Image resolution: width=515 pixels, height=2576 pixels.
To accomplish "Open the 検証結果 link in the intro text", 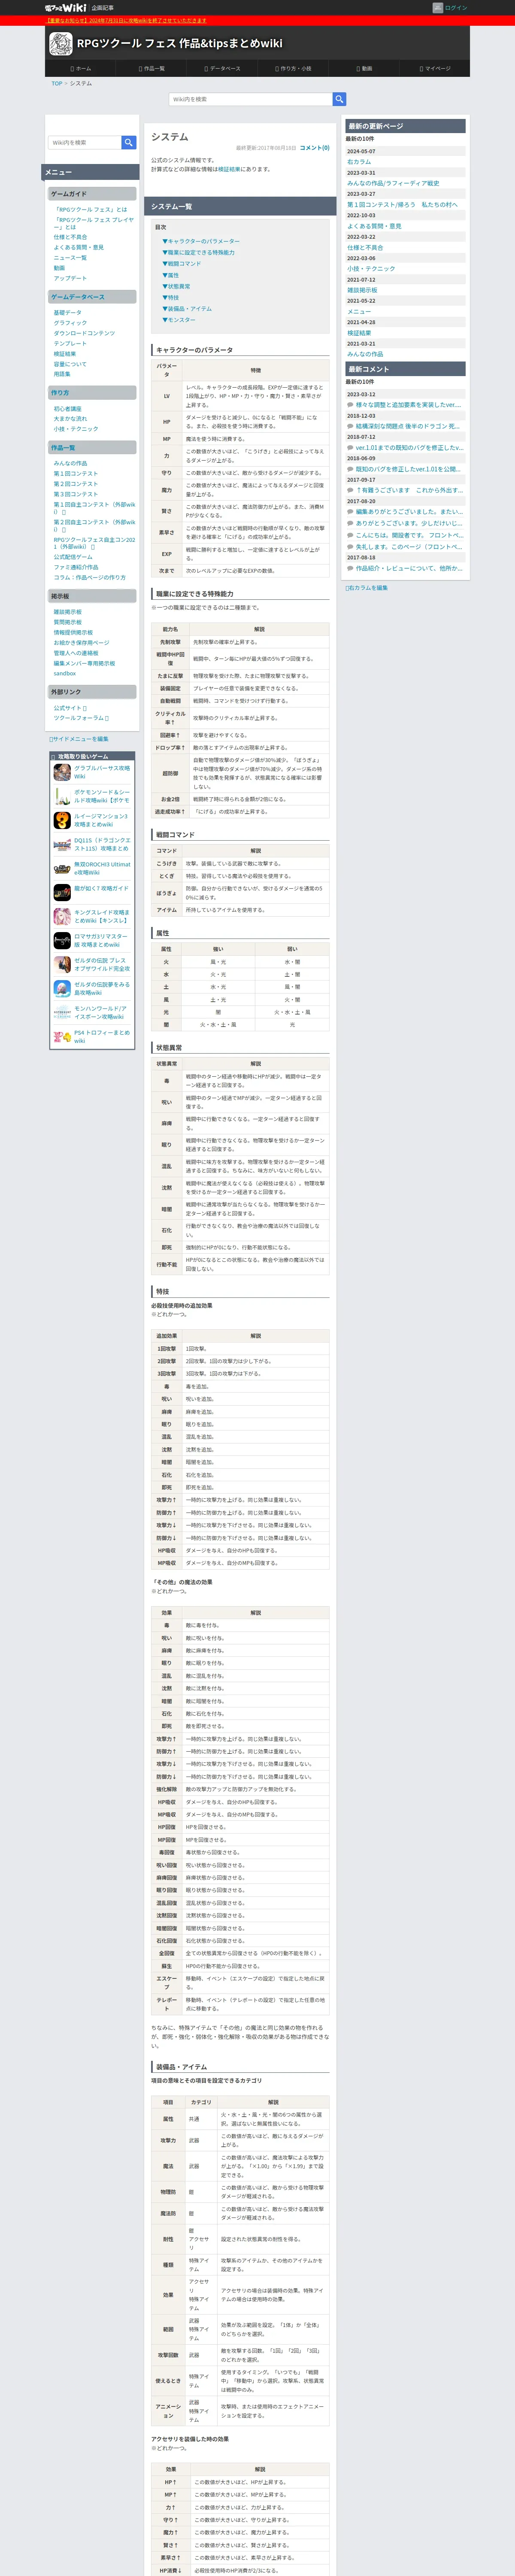I will coord(229,169).
